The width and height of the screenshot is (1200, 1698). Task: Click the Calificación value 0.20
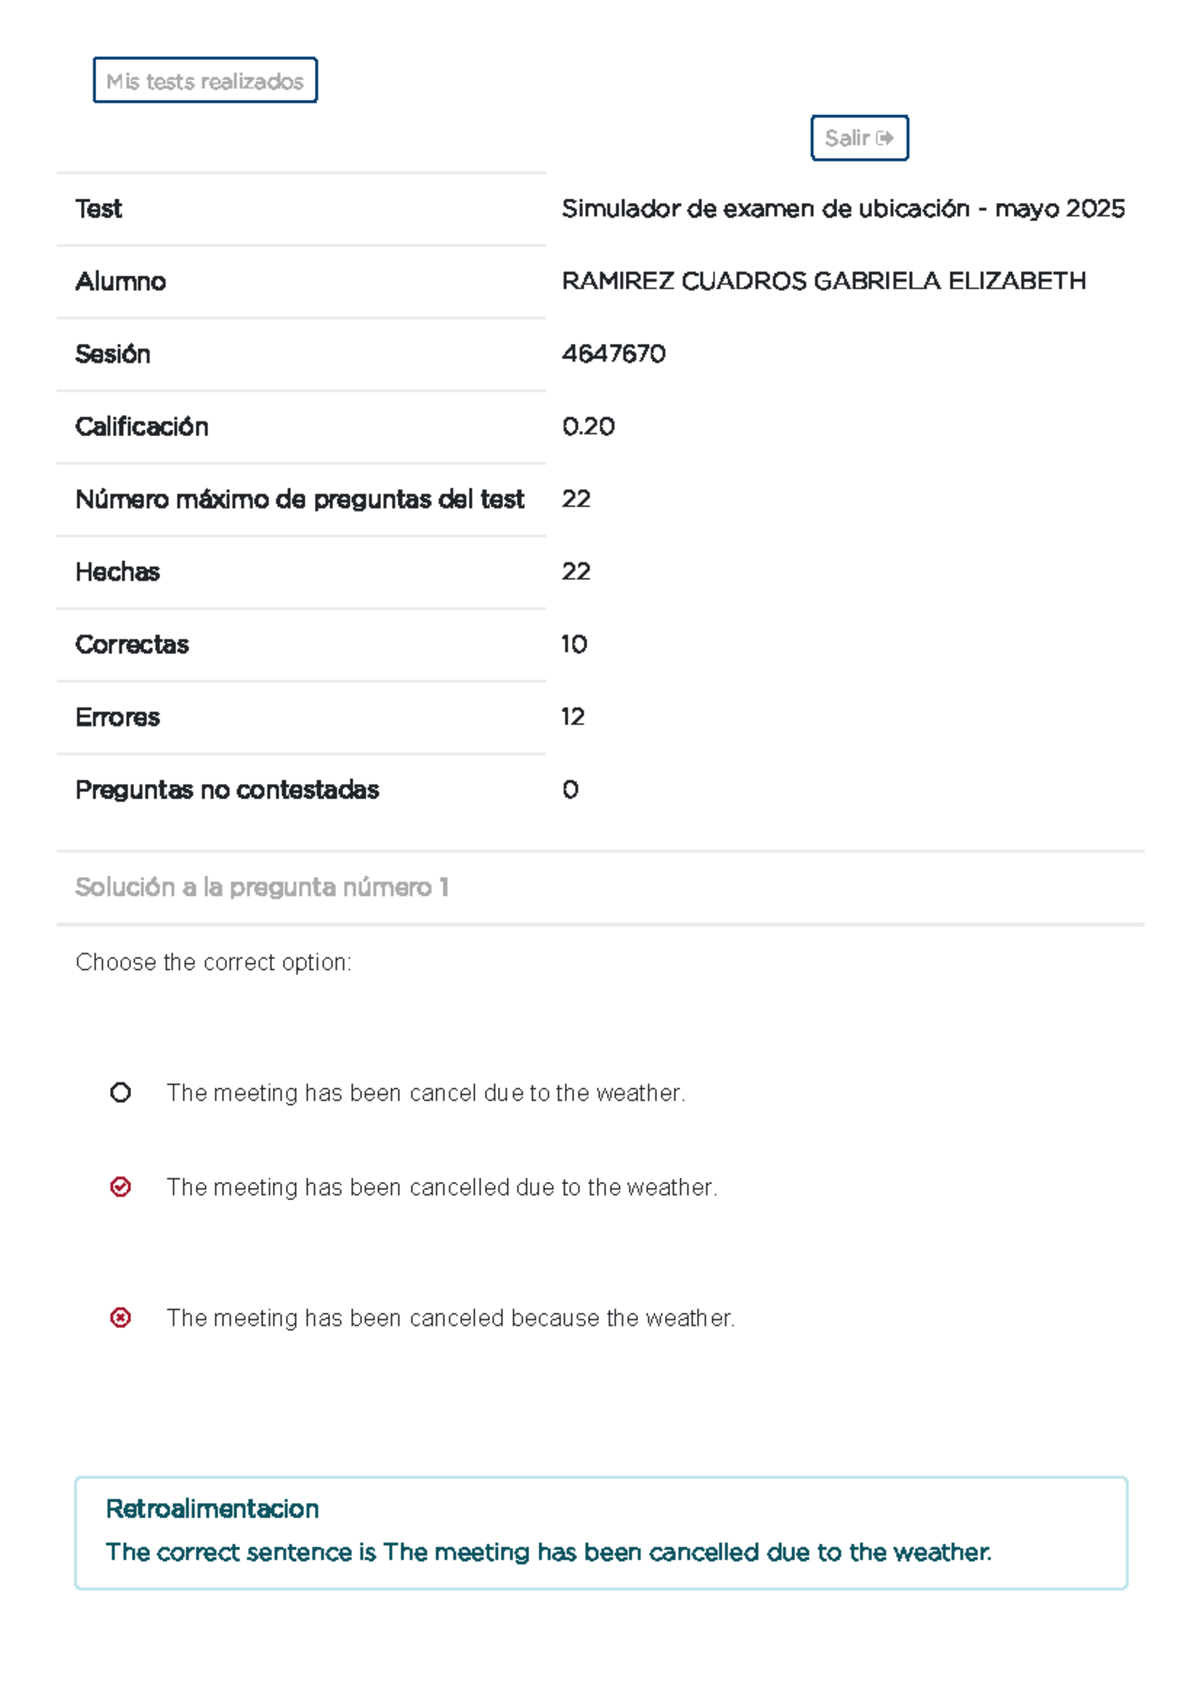click(x=588, y=426)
